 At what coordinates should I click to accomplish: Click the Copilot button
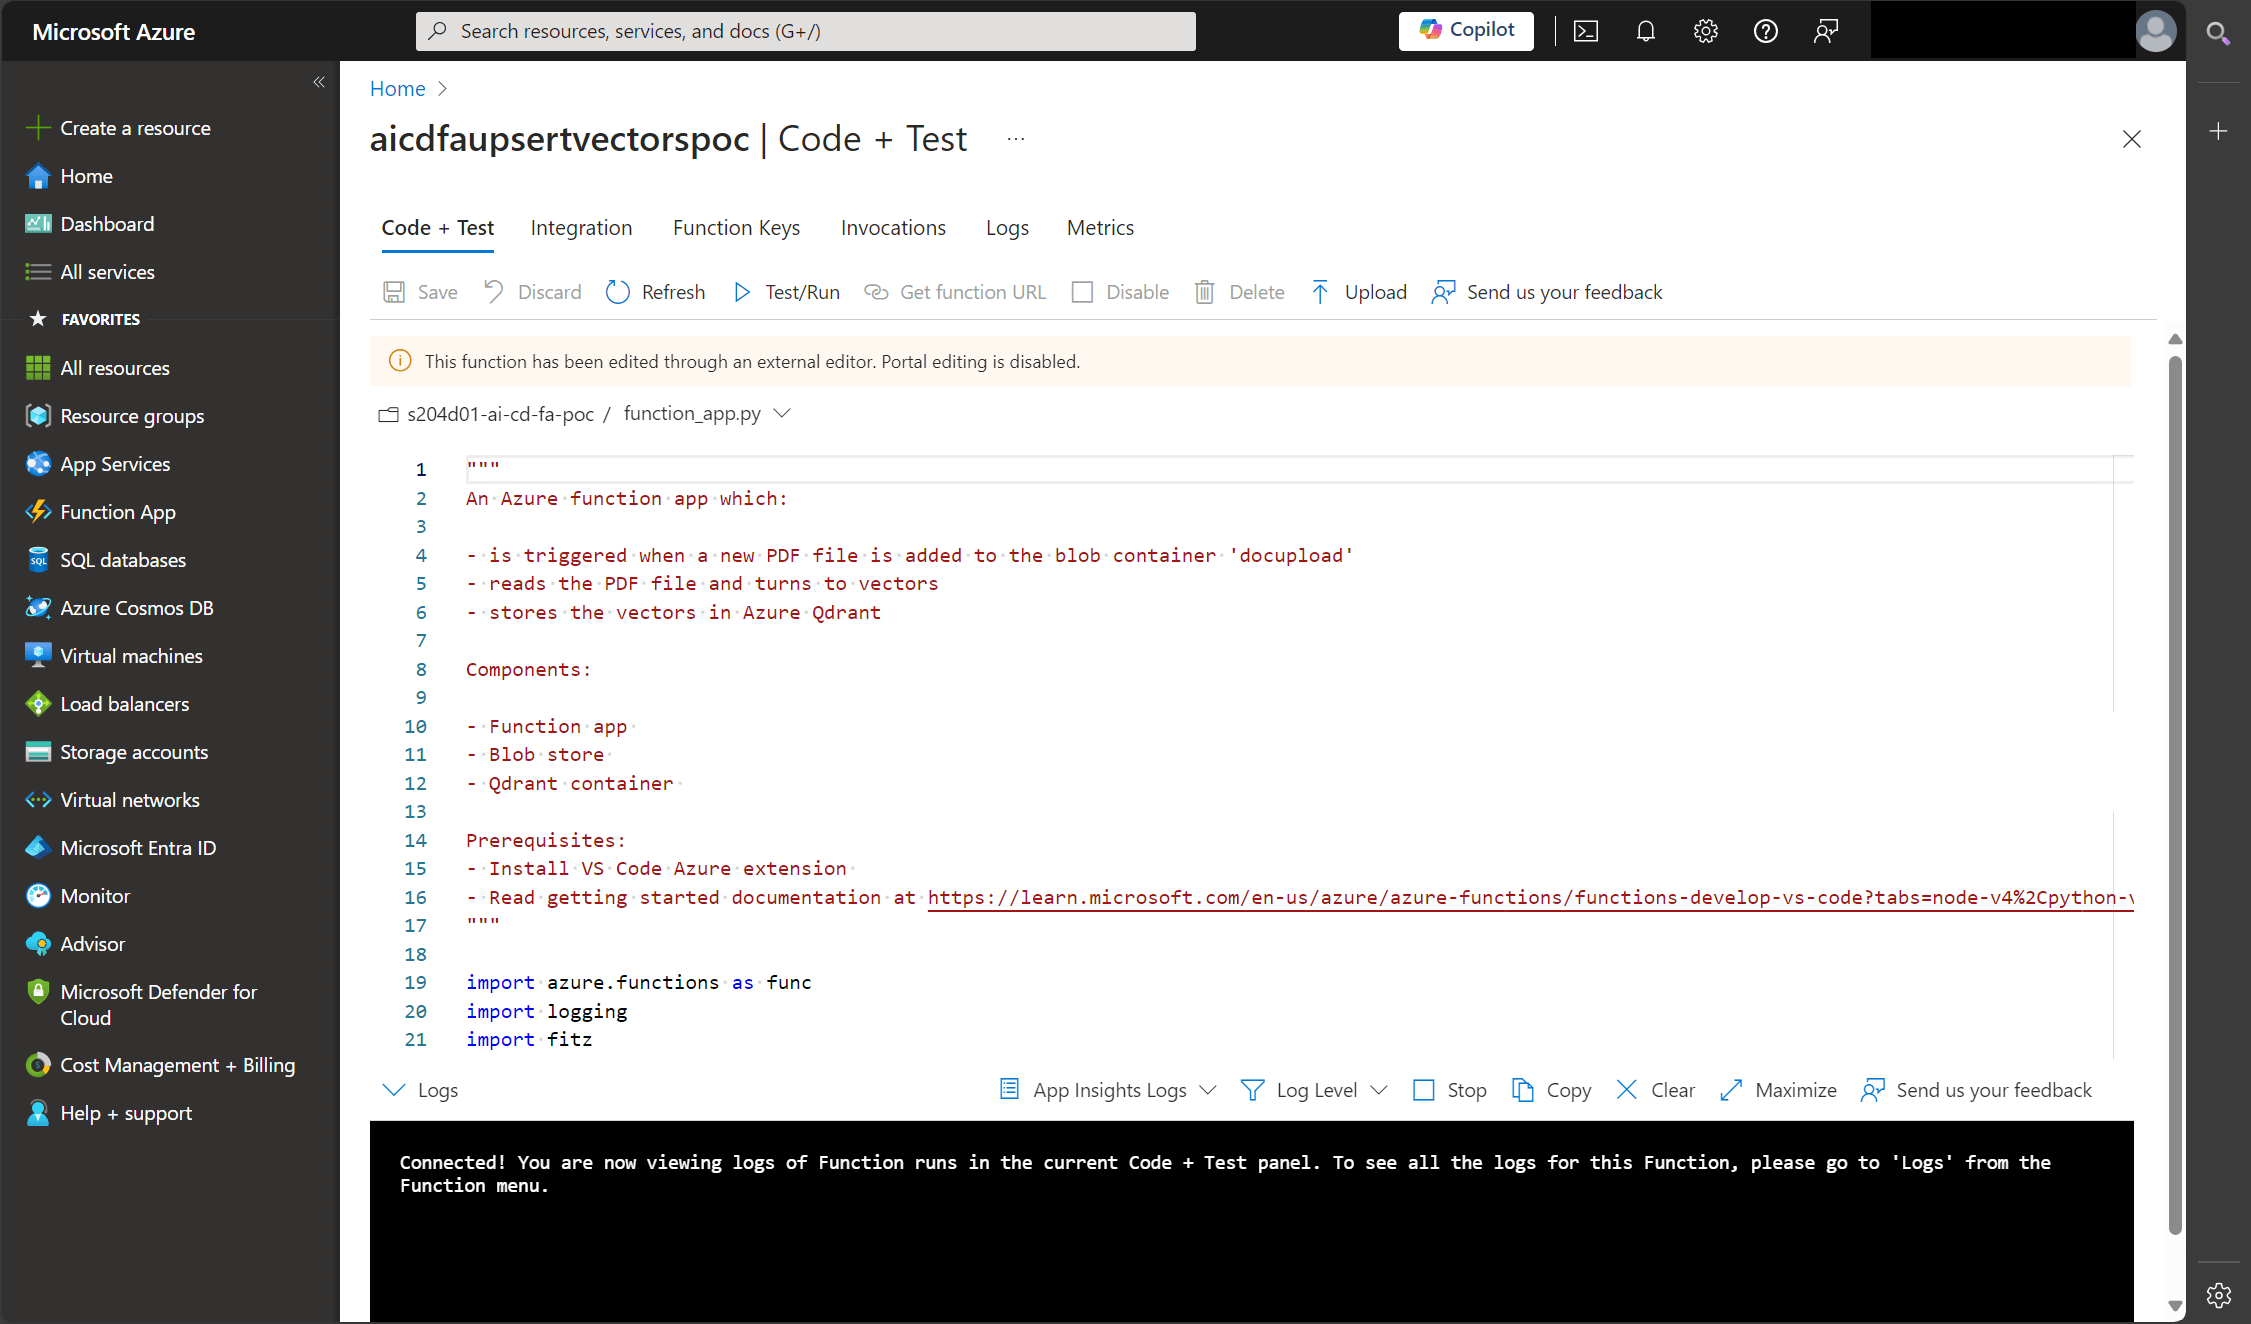[1466, 30]
